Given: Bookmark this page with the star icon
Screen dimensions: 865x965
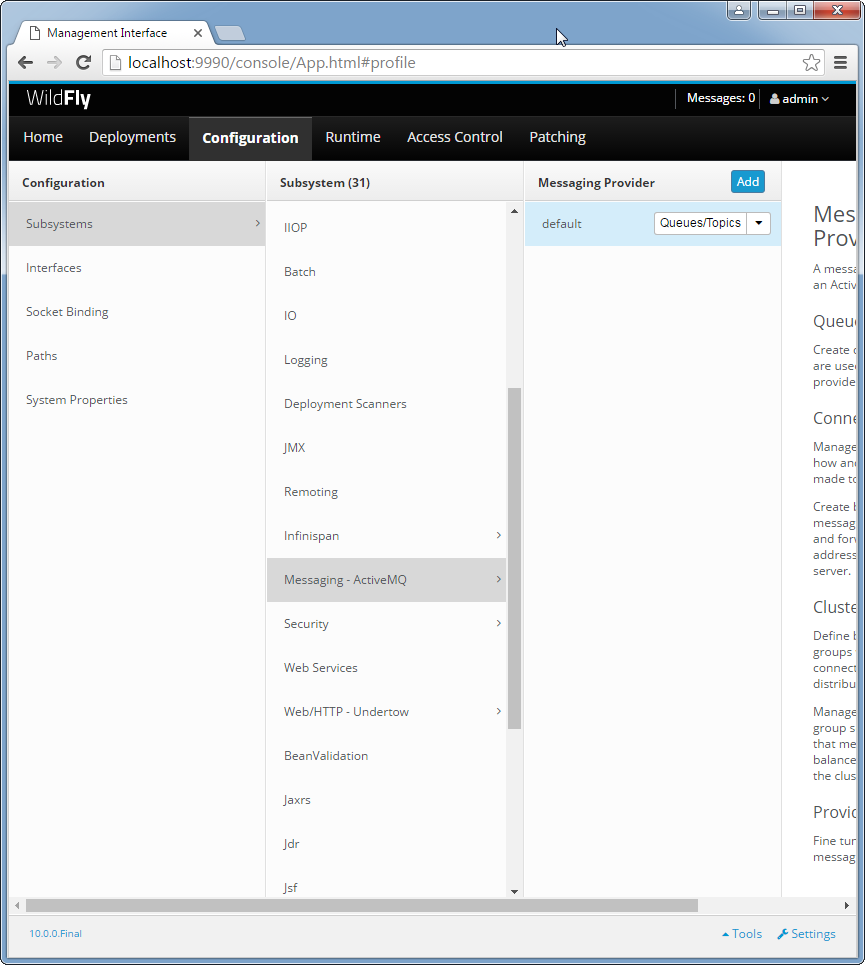Looking at the screenshot, I should click(x=811, y=63).
